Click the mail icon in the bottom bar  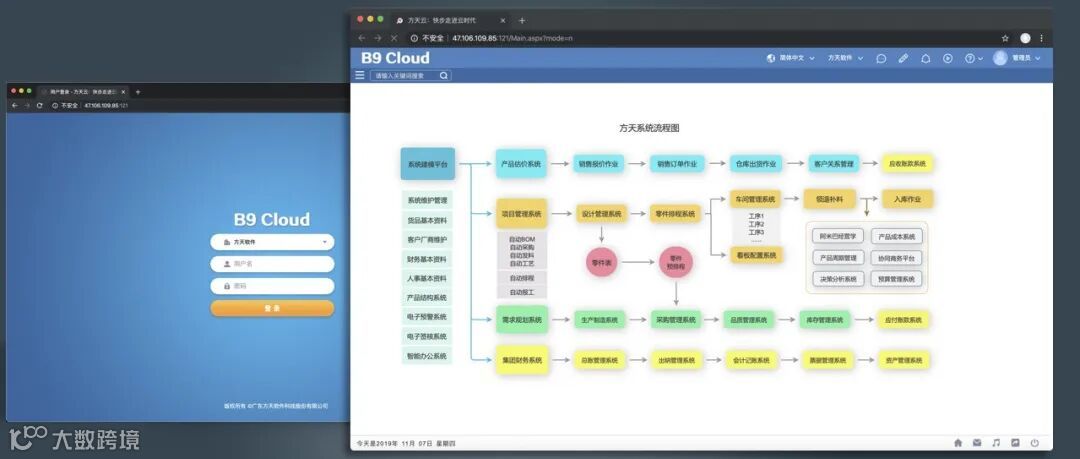977,442
